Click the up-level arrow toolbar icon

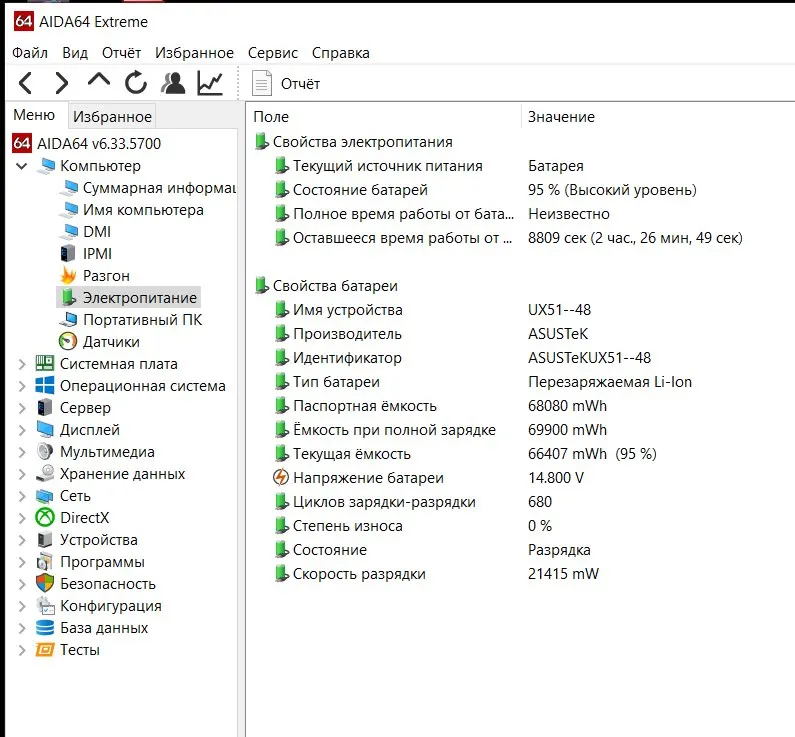tap(99, 80)
